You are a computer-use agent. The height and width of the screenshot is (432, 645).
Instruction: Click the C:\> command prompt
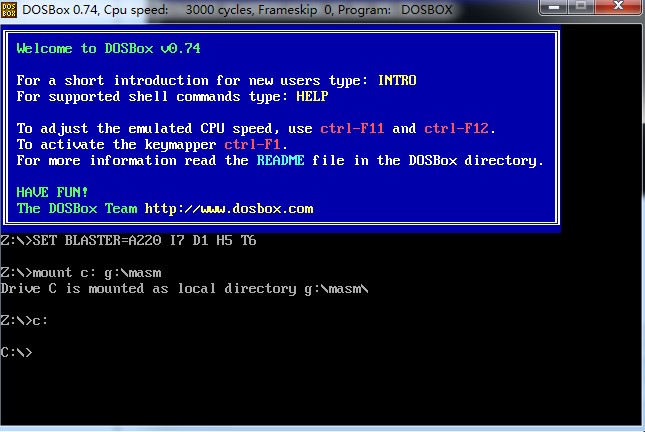pos(16,353)
